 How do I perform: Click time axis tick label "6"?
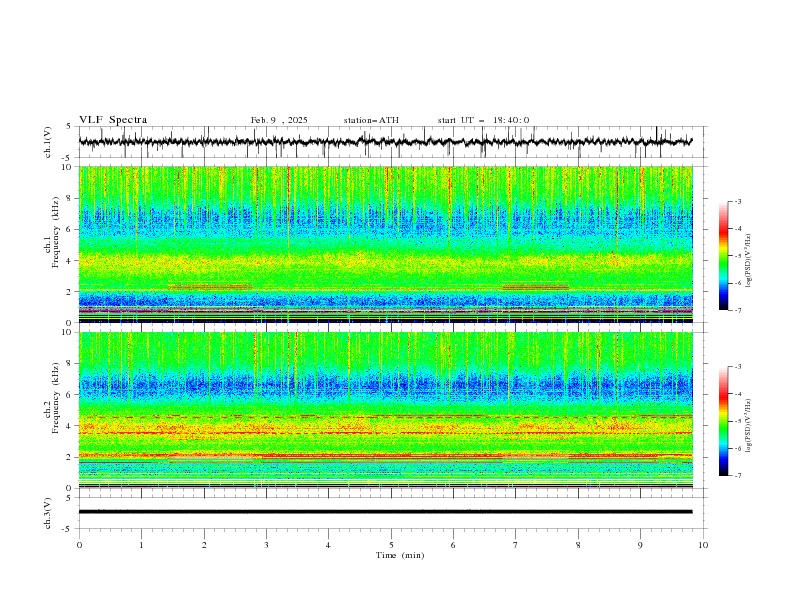coord(454,545)
